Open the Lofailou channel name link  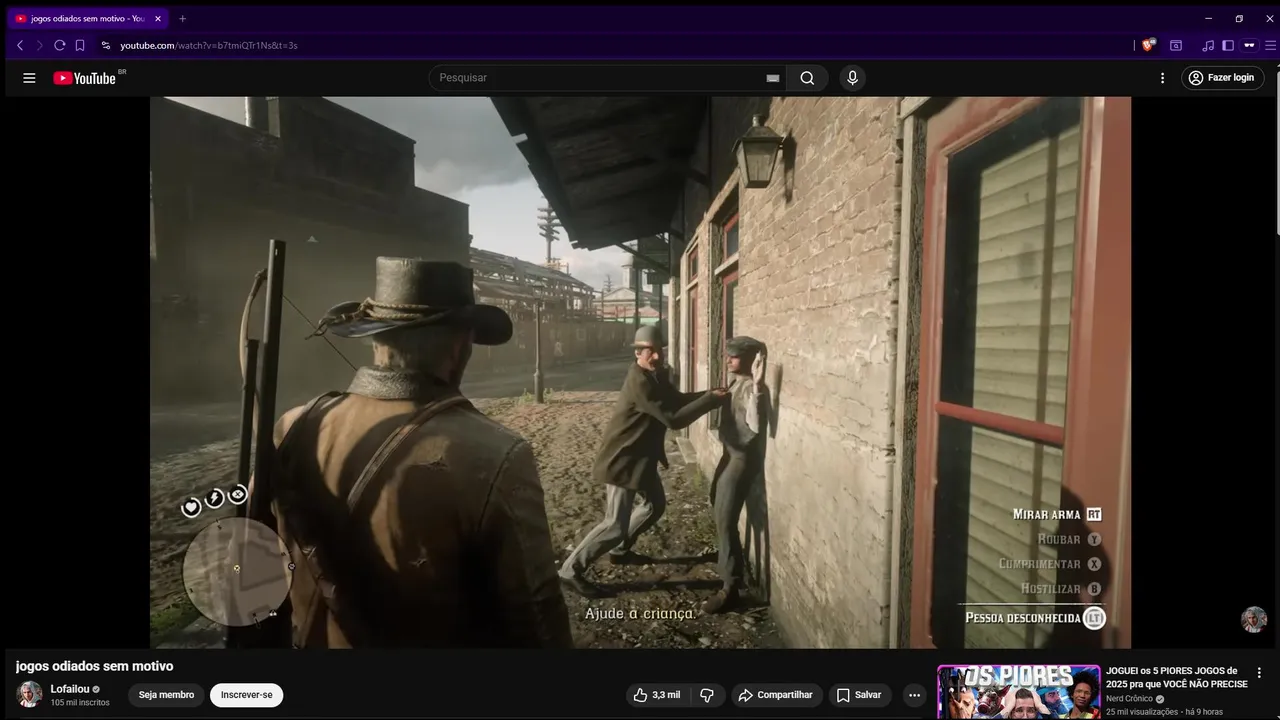[70, 689]
